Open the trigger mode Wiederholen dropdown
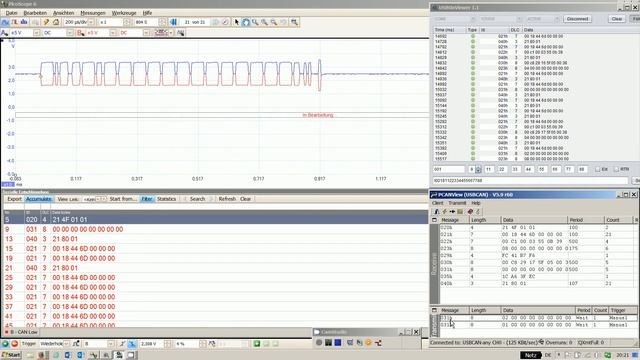640x360 pixels. point(66,344)
